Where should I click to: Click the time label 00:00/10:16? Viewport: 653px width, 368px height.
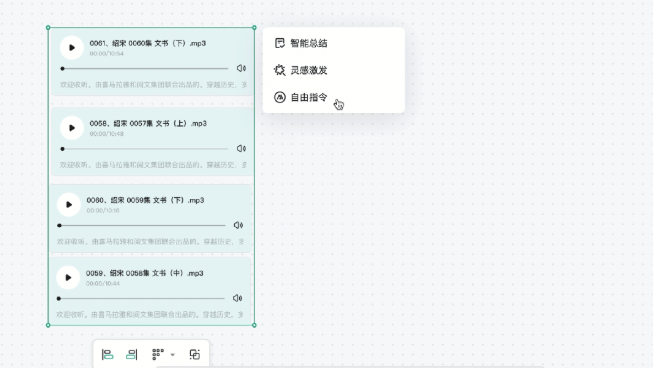[x=103, y=211]
